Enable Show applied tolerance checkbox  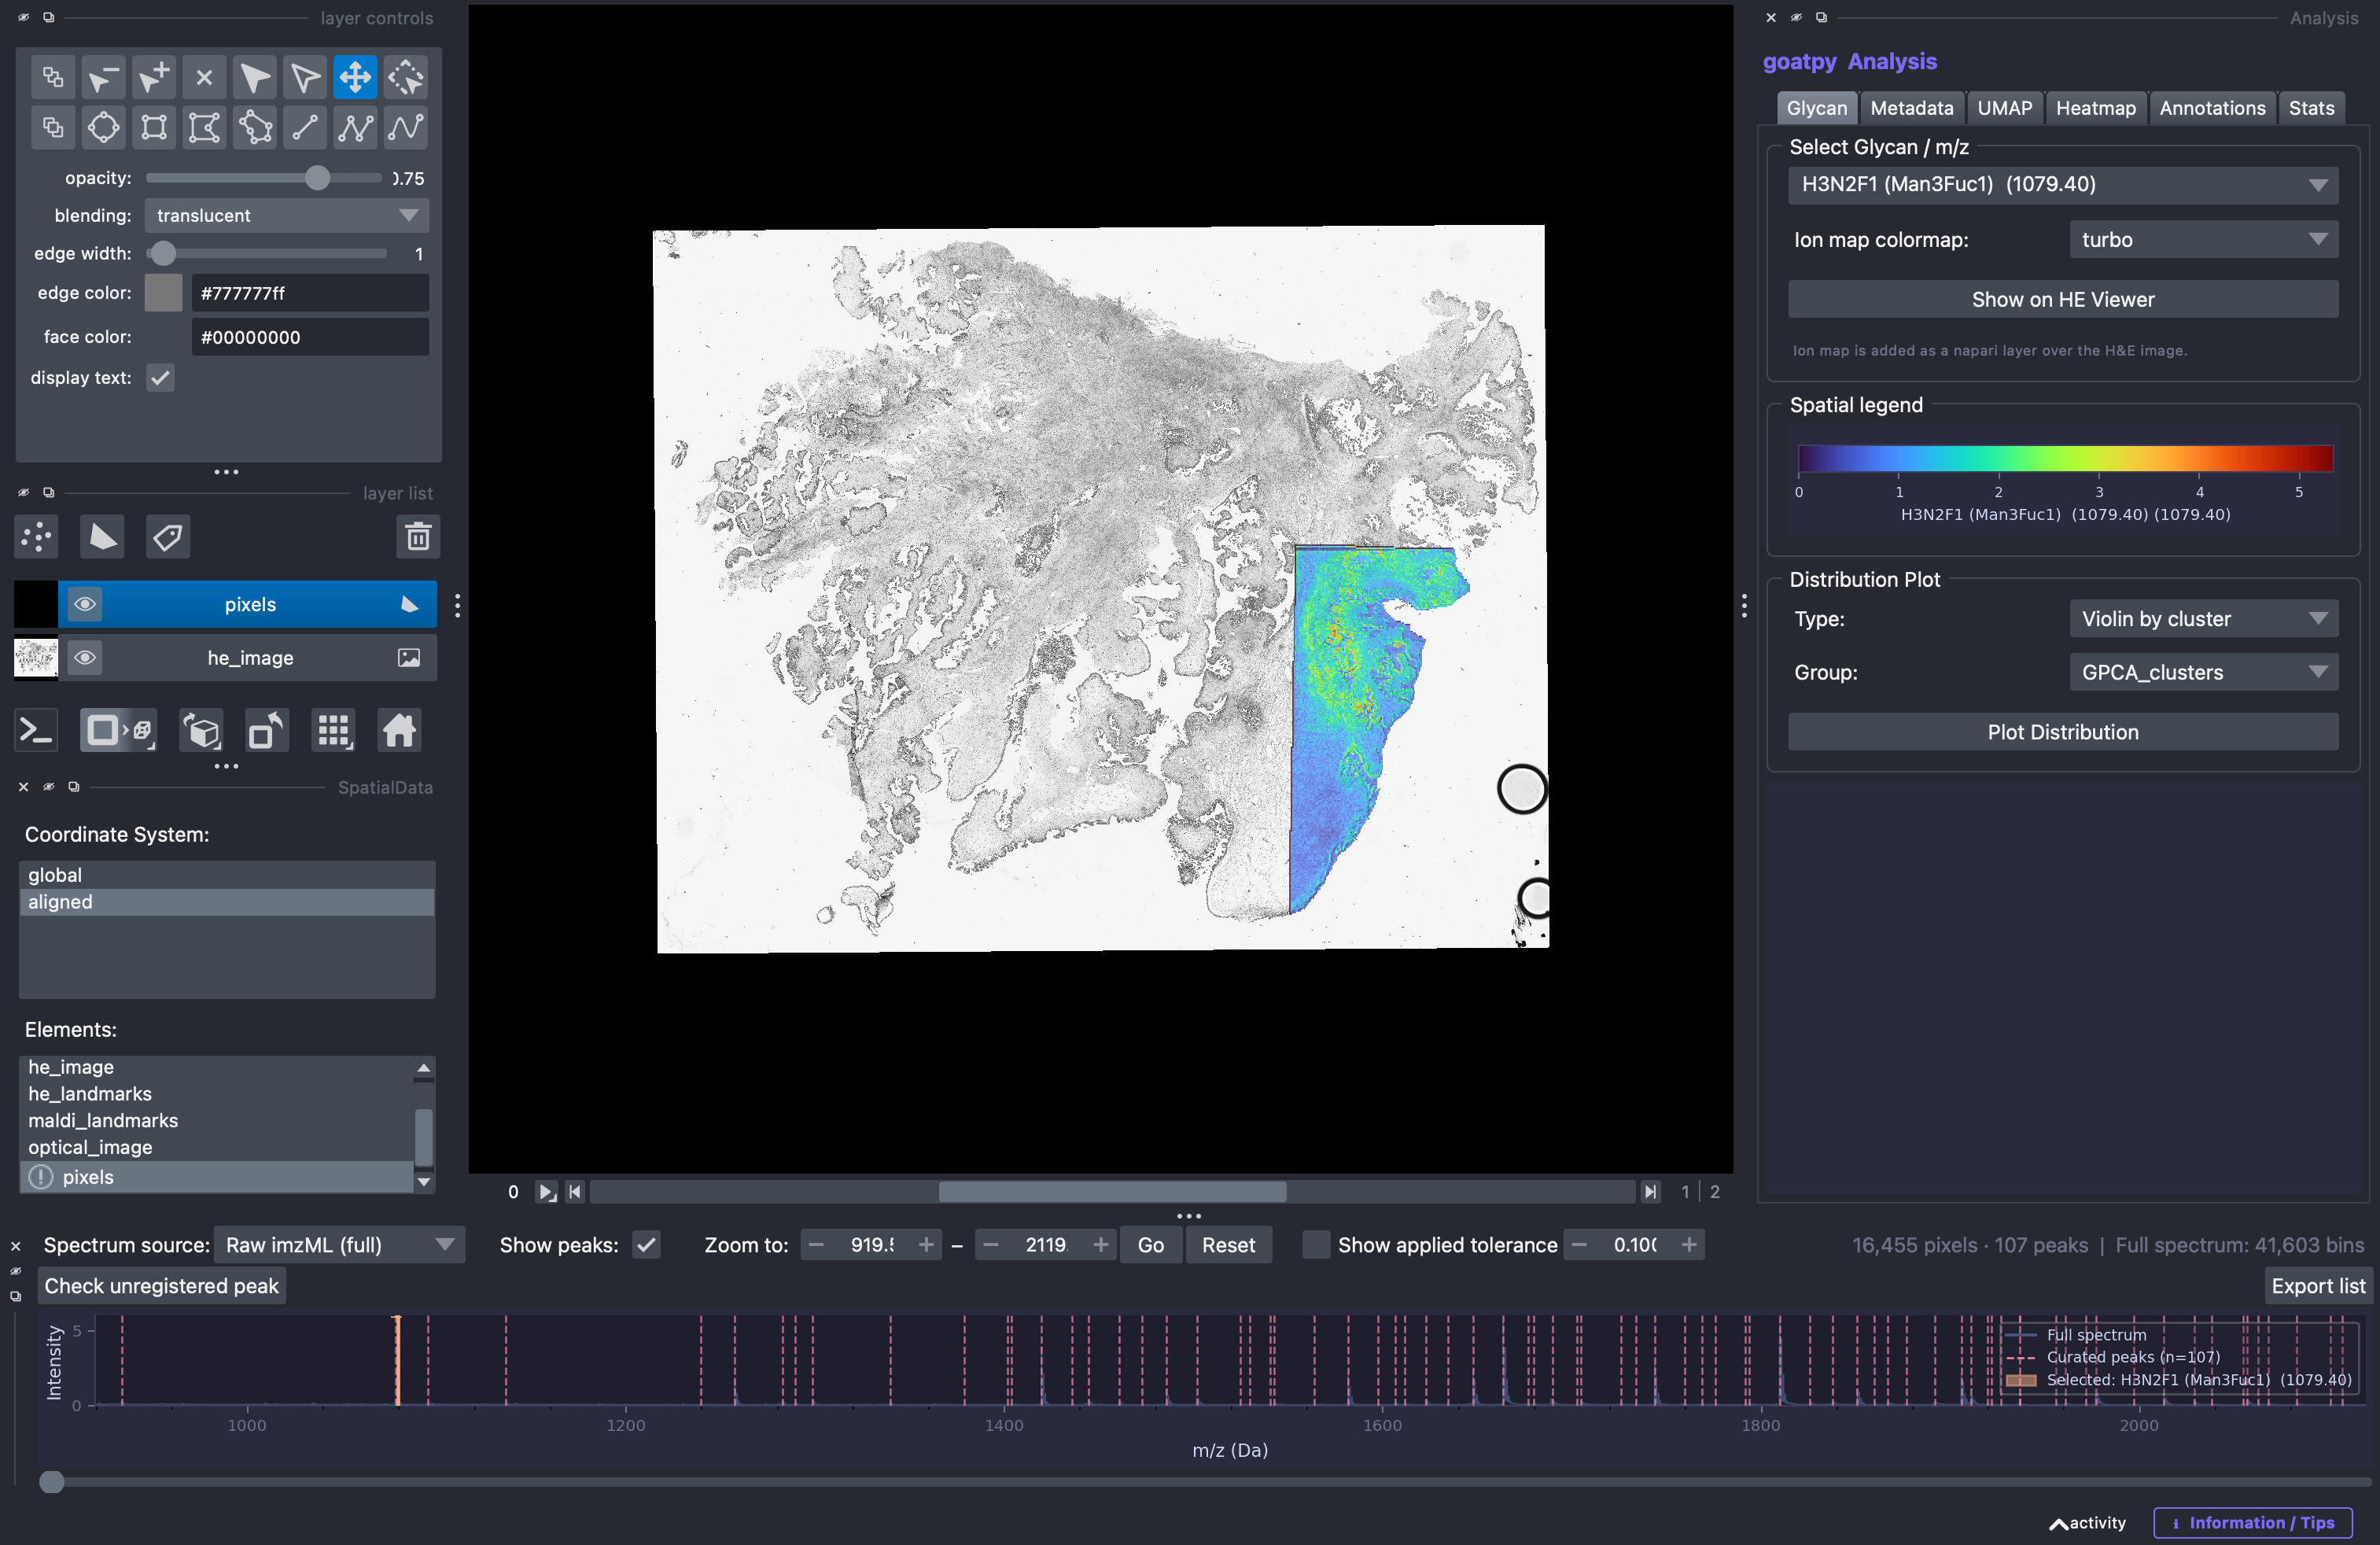click(1316, 1245)
